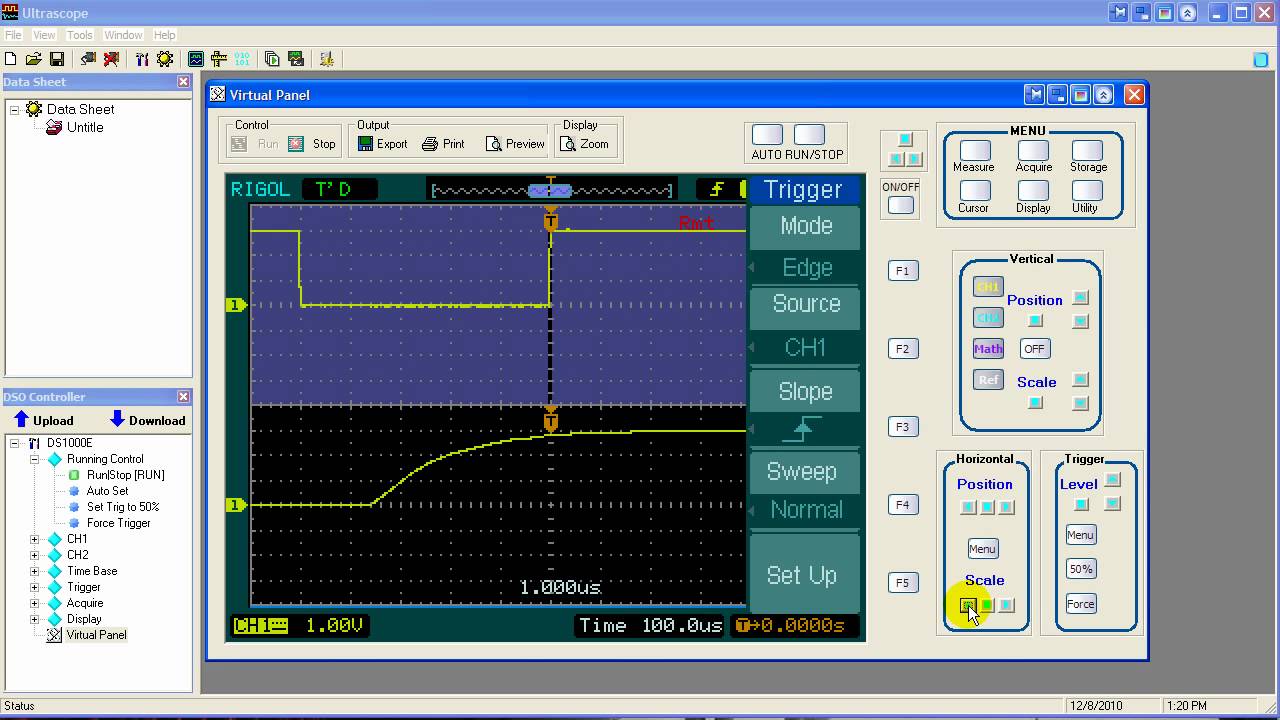Toggle CH2 channel button in Vertical section
This screenshot has width=1280, height=720.
point(988,318)
